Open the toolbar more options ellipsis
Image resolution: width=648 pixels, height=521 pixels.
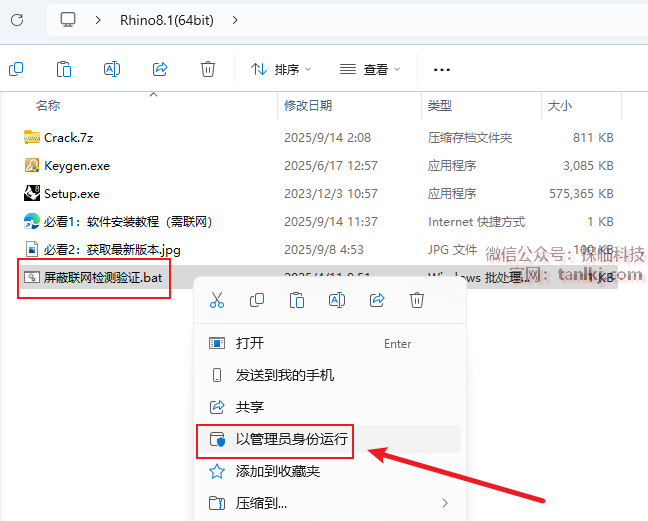pyautogui.click(x=442, y=69)
